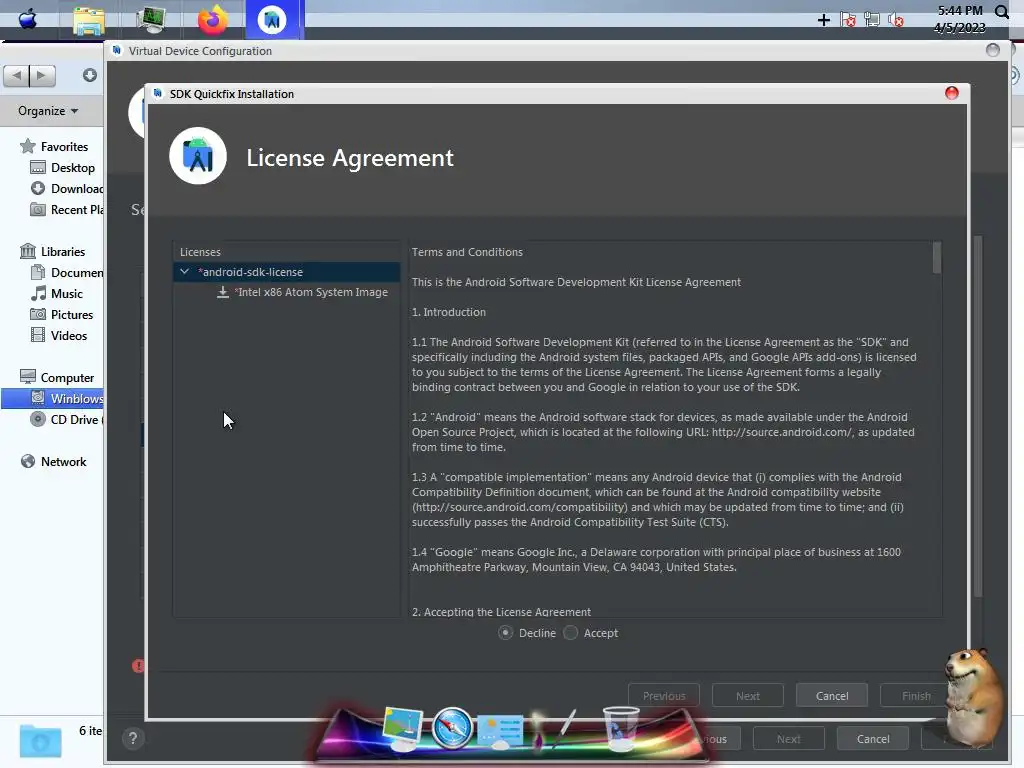Click the pictures dock icon

pyautogui.click(x=402, y=727)
